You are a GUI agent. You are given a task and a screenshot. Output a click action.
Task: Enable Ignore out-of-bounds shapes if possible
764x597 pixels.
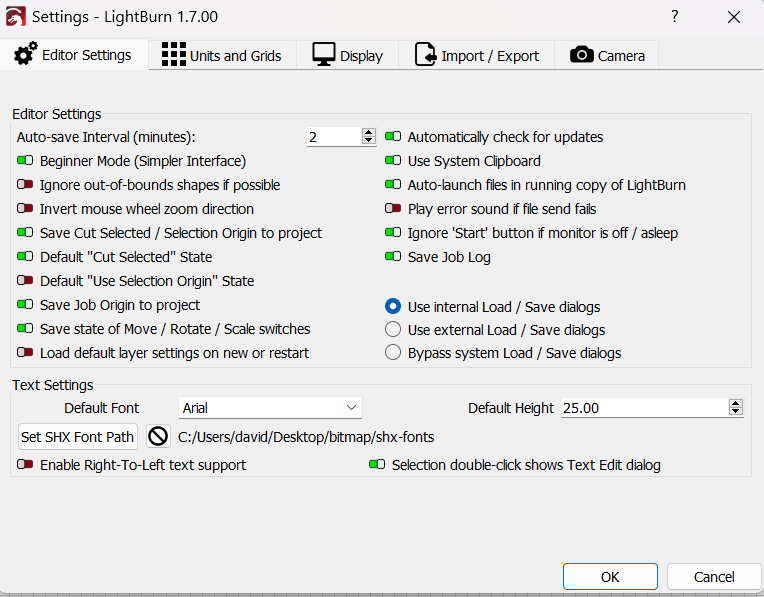[x=25, y=184]
